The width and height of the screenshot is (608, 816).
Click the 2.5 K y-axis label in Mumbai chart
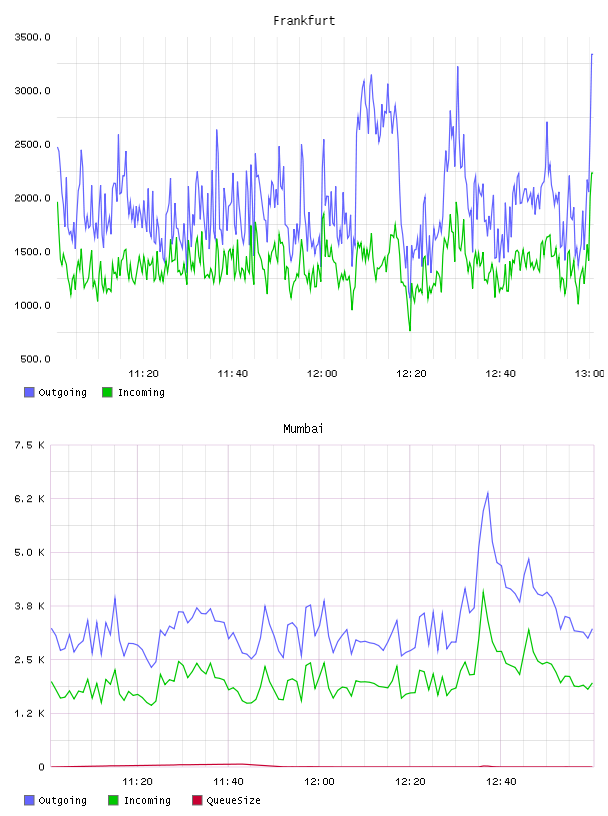point(29,659)
